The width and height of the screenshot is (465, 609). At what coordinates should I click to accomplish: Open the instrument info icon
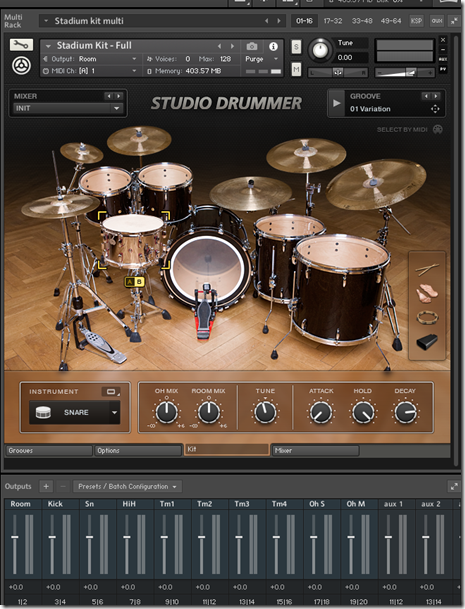(x=273, y=47)
